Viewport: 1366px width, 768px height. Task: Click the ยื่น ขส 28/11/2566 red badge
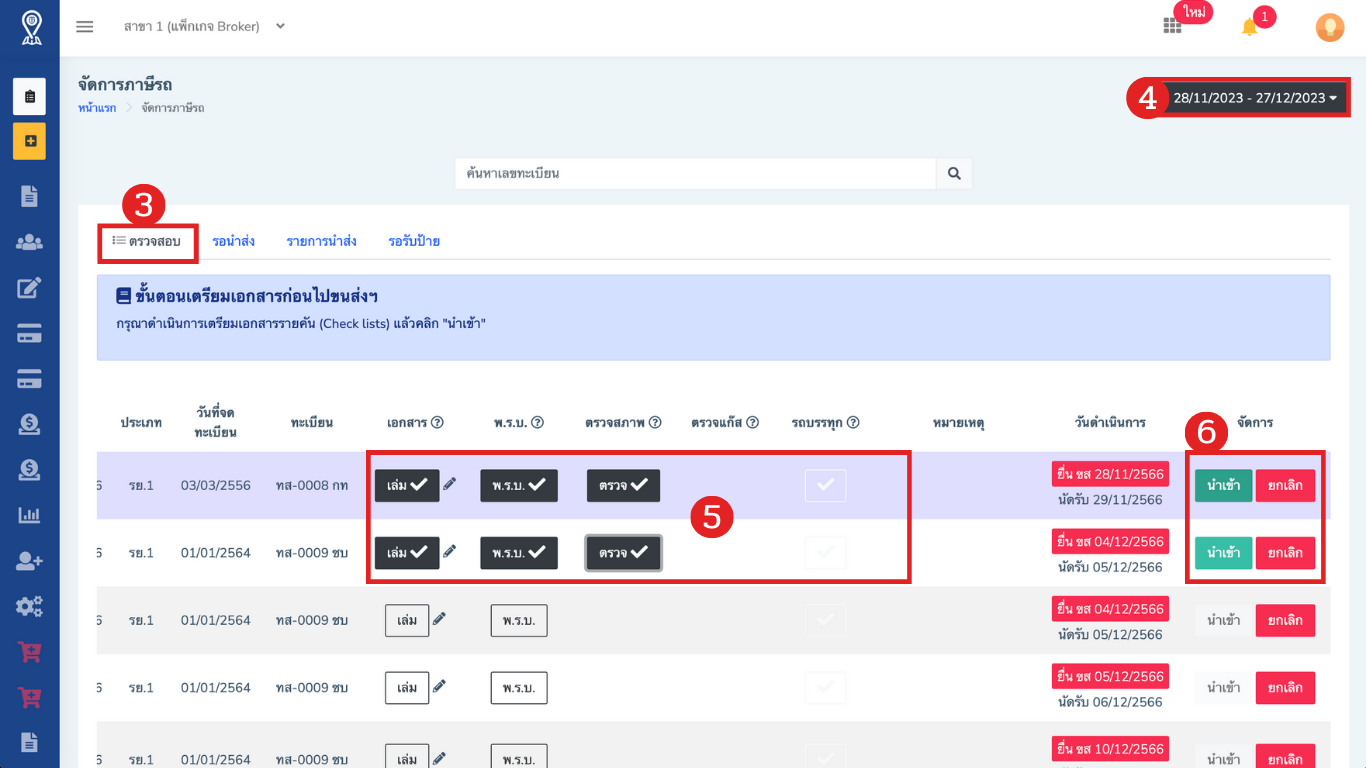[1110, 473]
